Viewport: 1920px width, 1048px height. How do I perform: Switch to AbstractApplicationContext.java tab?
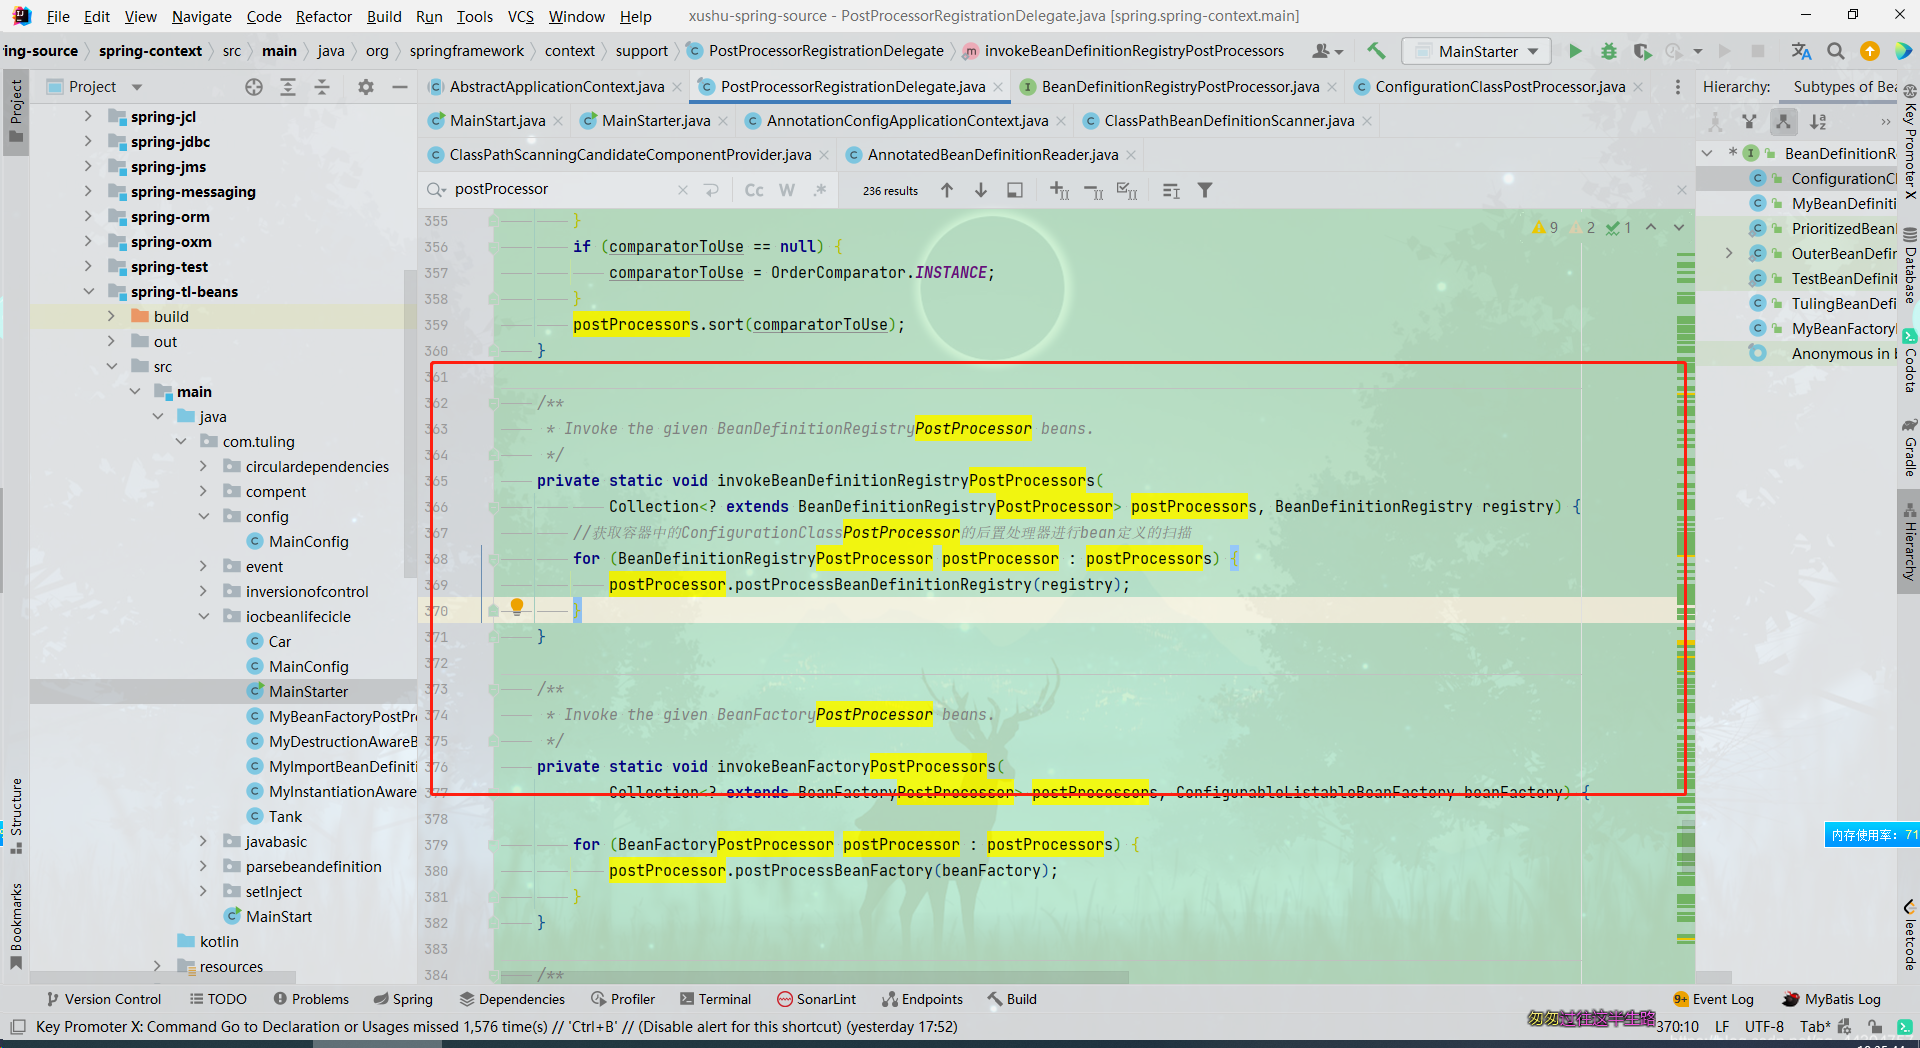[556, 87]
